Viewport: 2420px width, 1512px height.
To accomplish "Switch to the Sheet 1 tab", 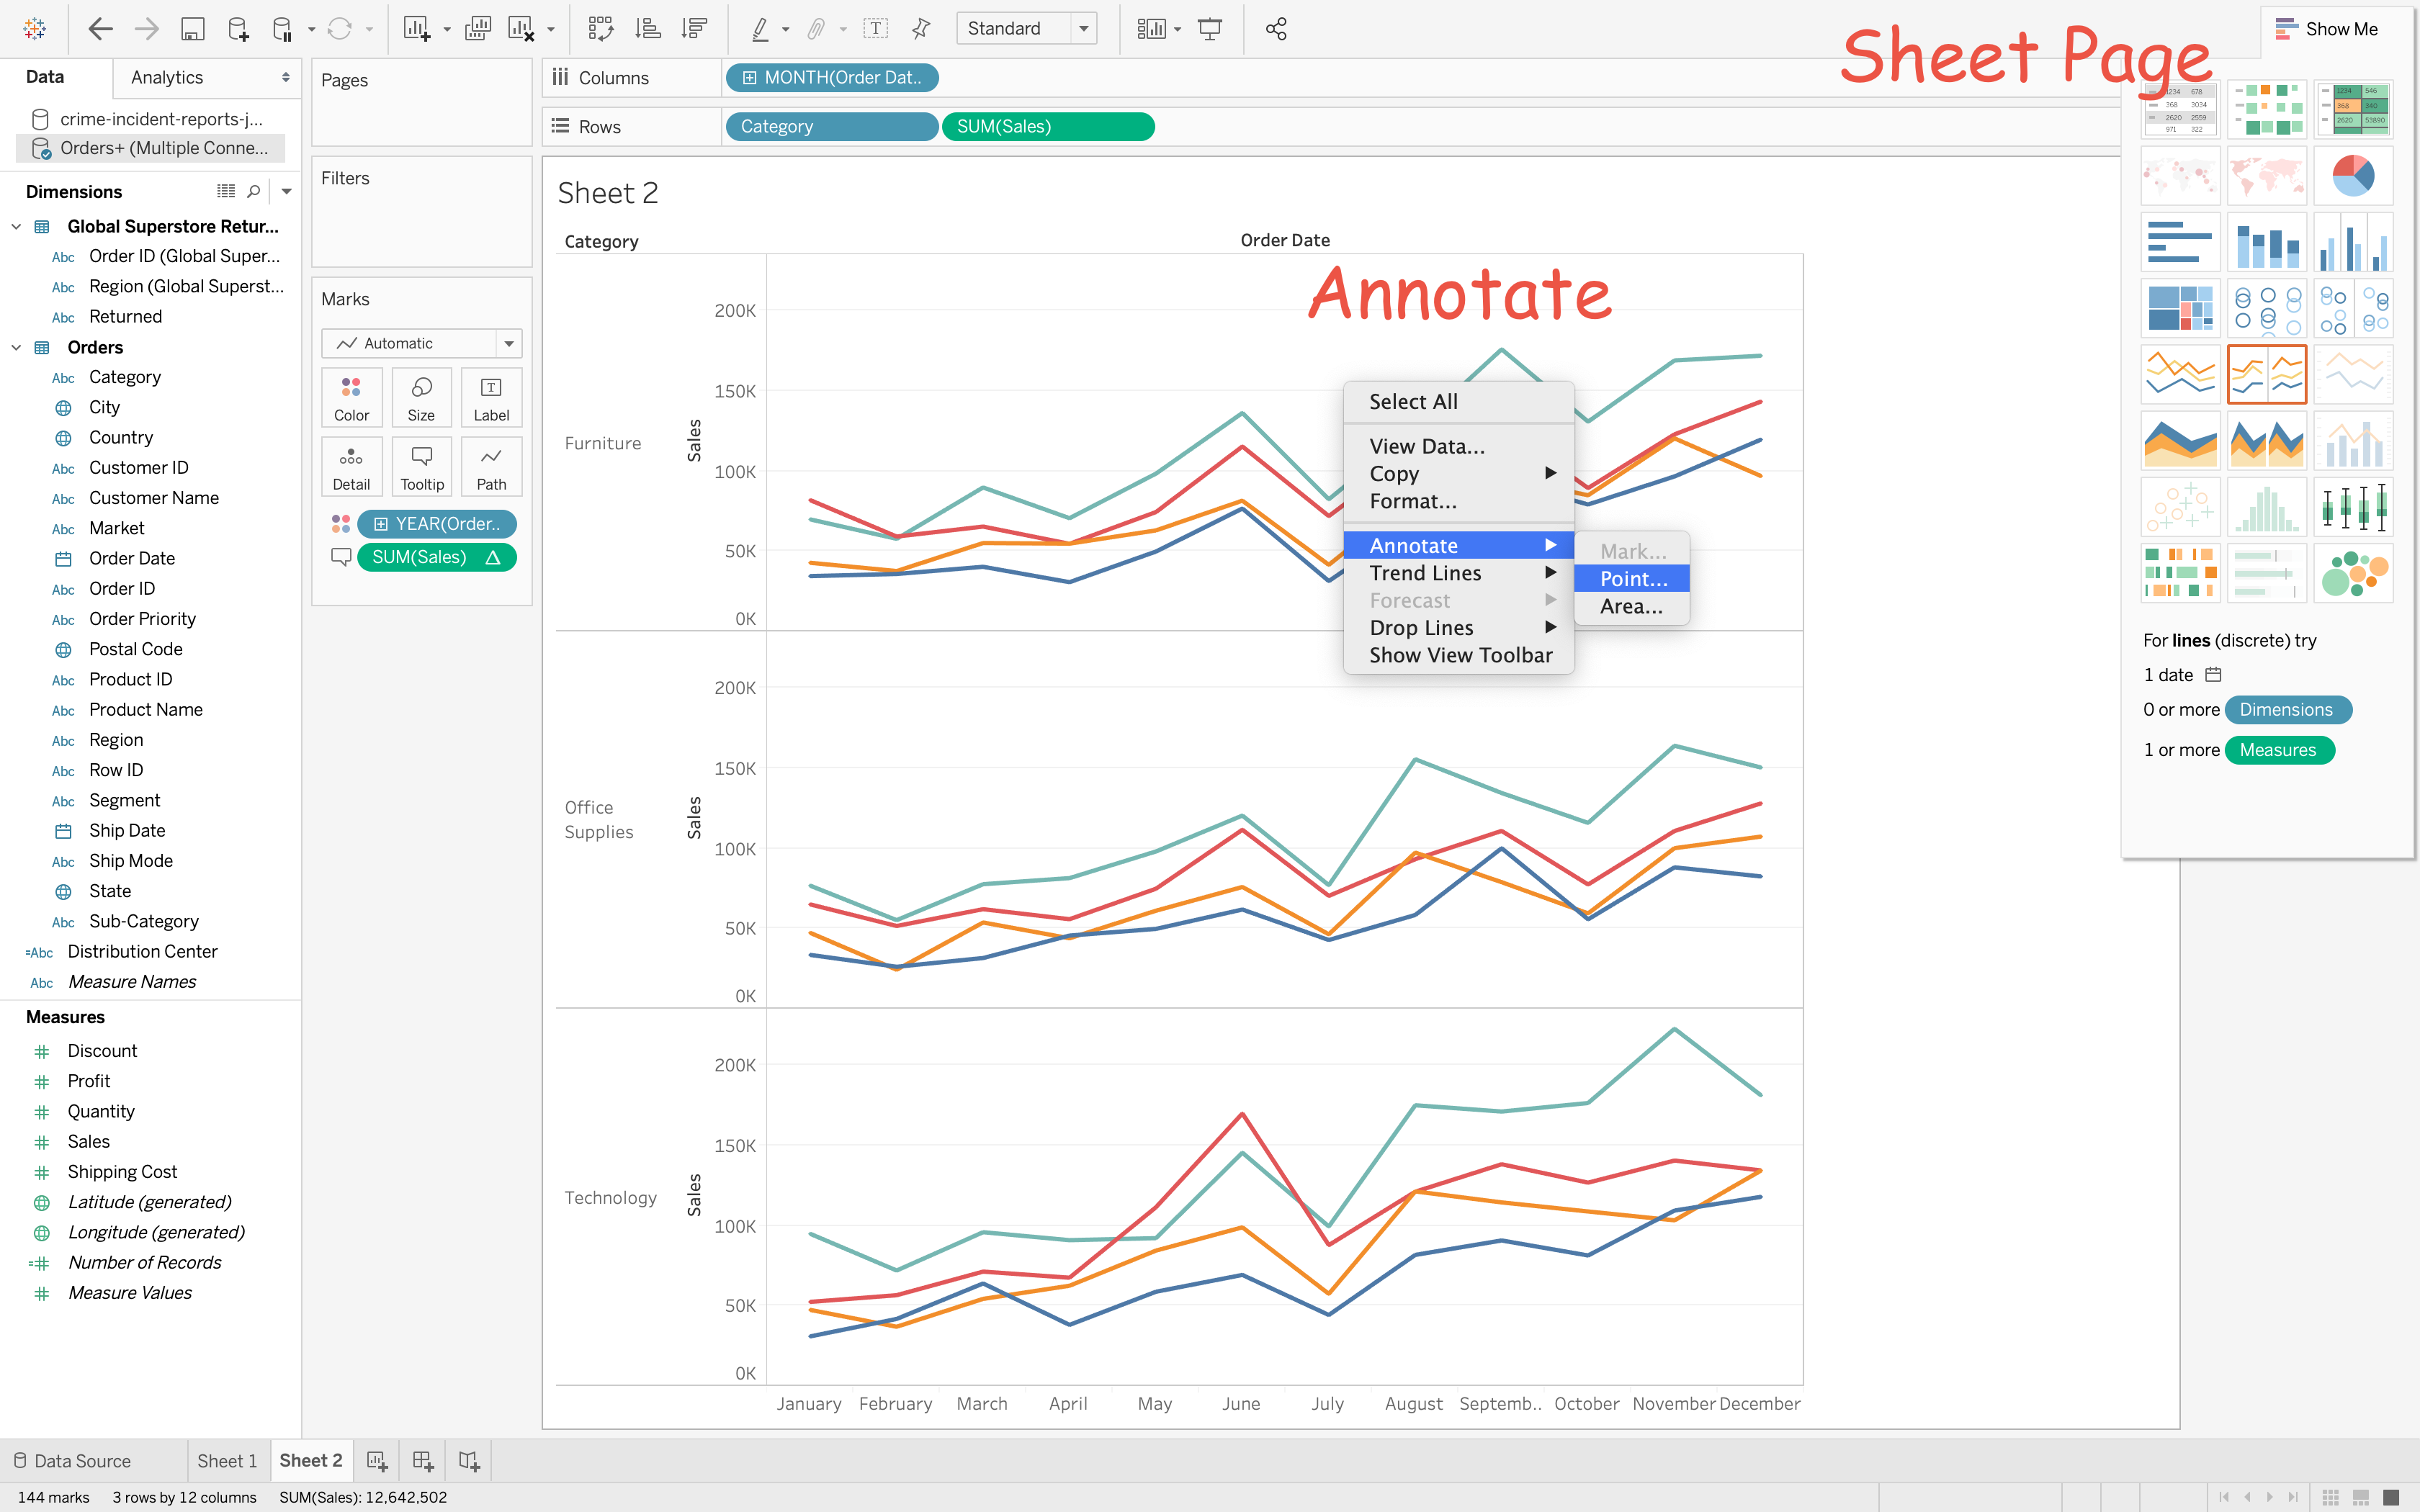I will pyautogui.click(x=227, y=1461).
